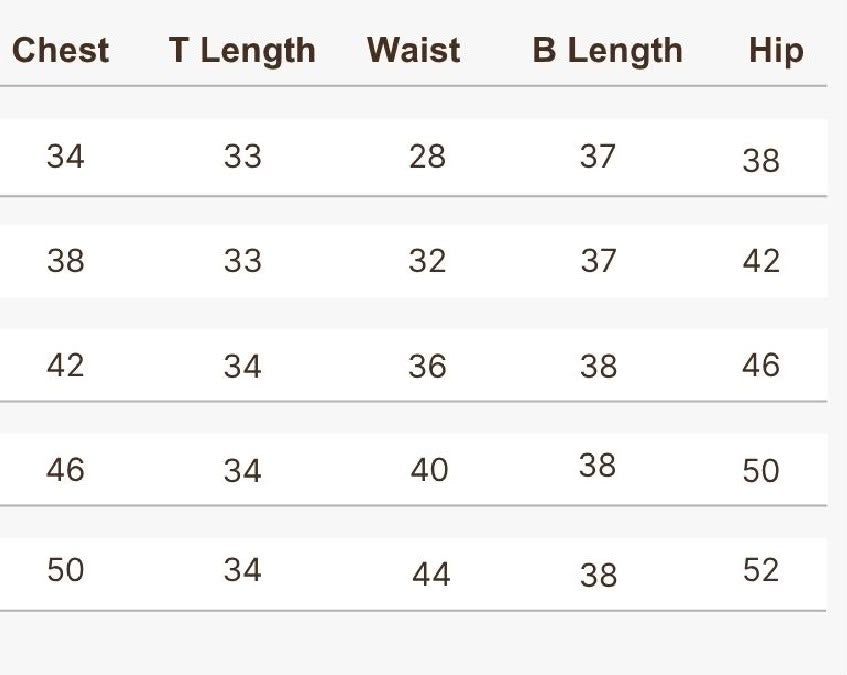Click the Waist column header
This screenshot has width=847, height=675.
(x=414, y=51)
